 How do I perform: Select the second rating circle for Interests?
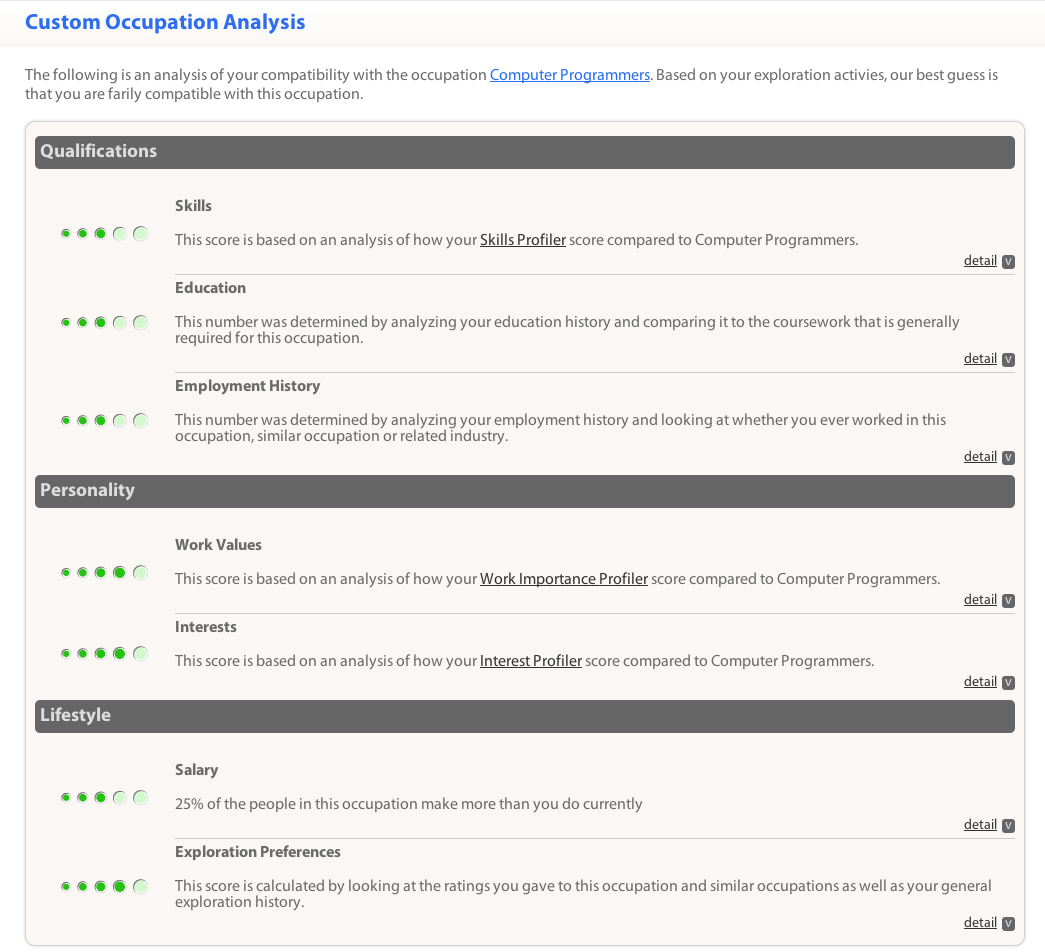(83, 653)
